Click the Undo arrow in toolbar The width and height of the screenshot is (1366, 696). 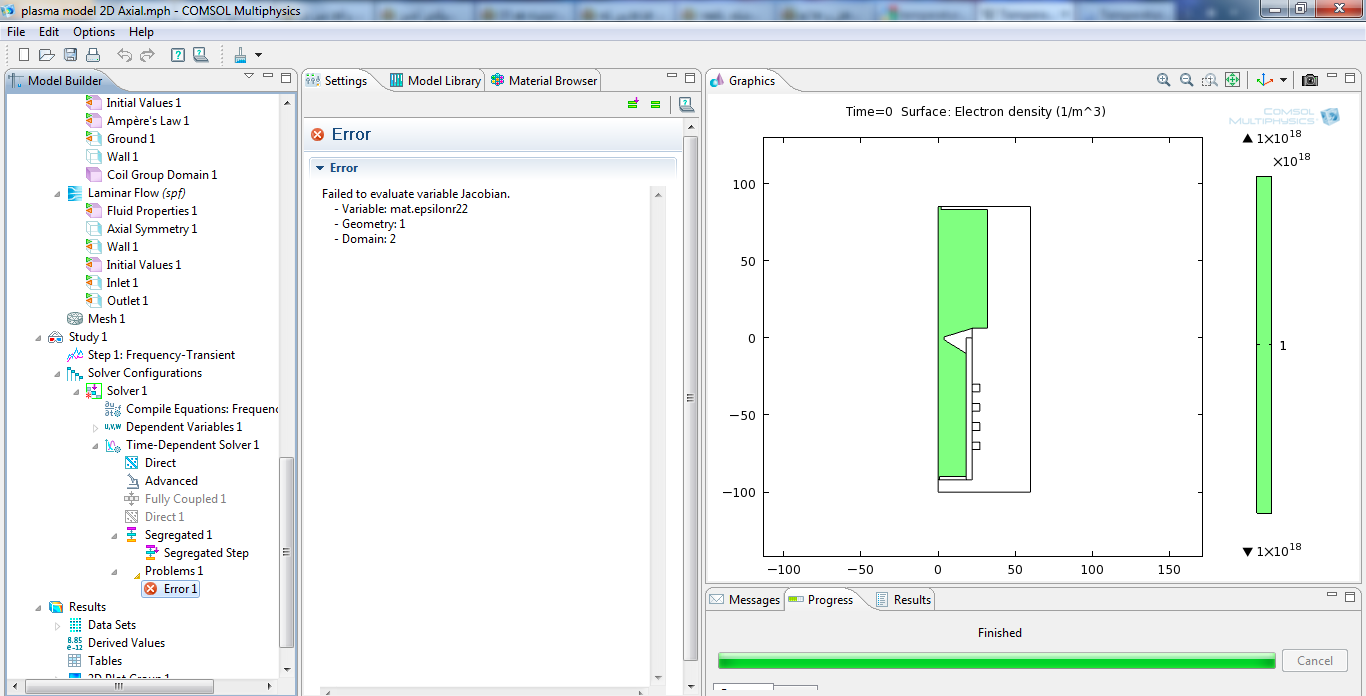point(124,55)
